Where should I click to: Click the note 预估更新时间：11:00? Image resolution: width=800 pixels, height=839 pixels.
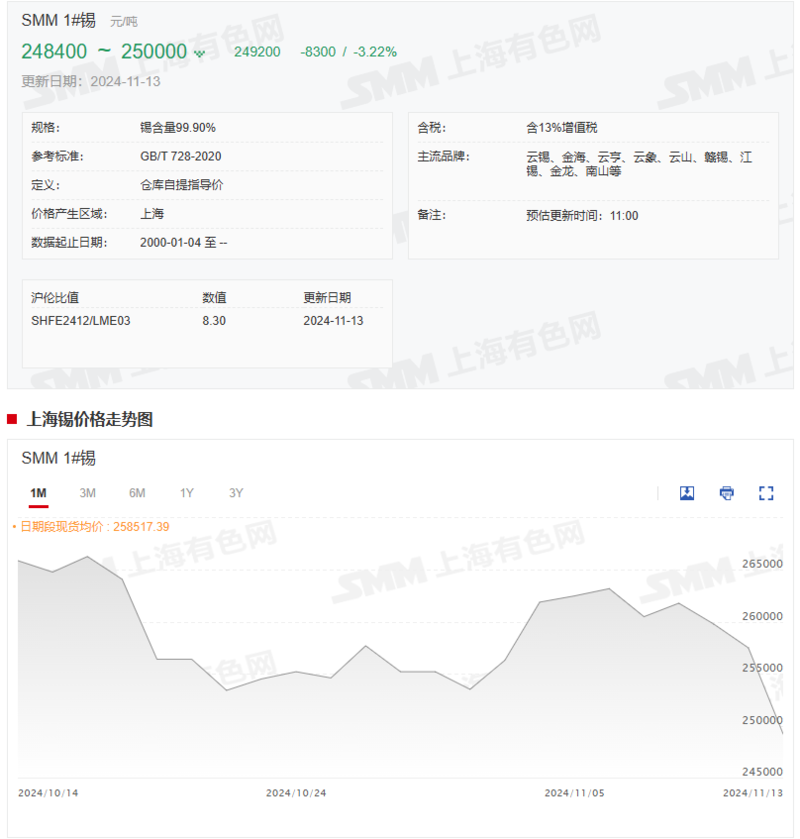(x=582, y=216)
